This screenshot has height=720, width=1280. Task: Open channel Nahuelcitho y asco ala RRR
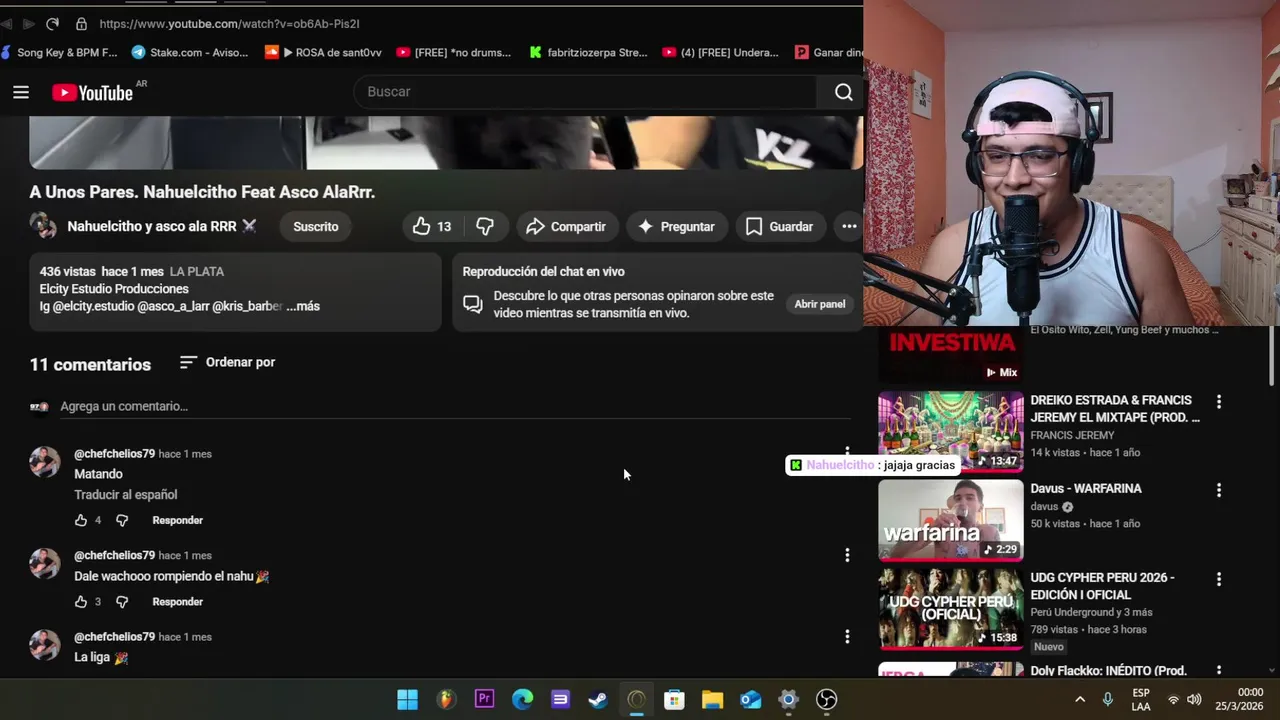[152, 227]
